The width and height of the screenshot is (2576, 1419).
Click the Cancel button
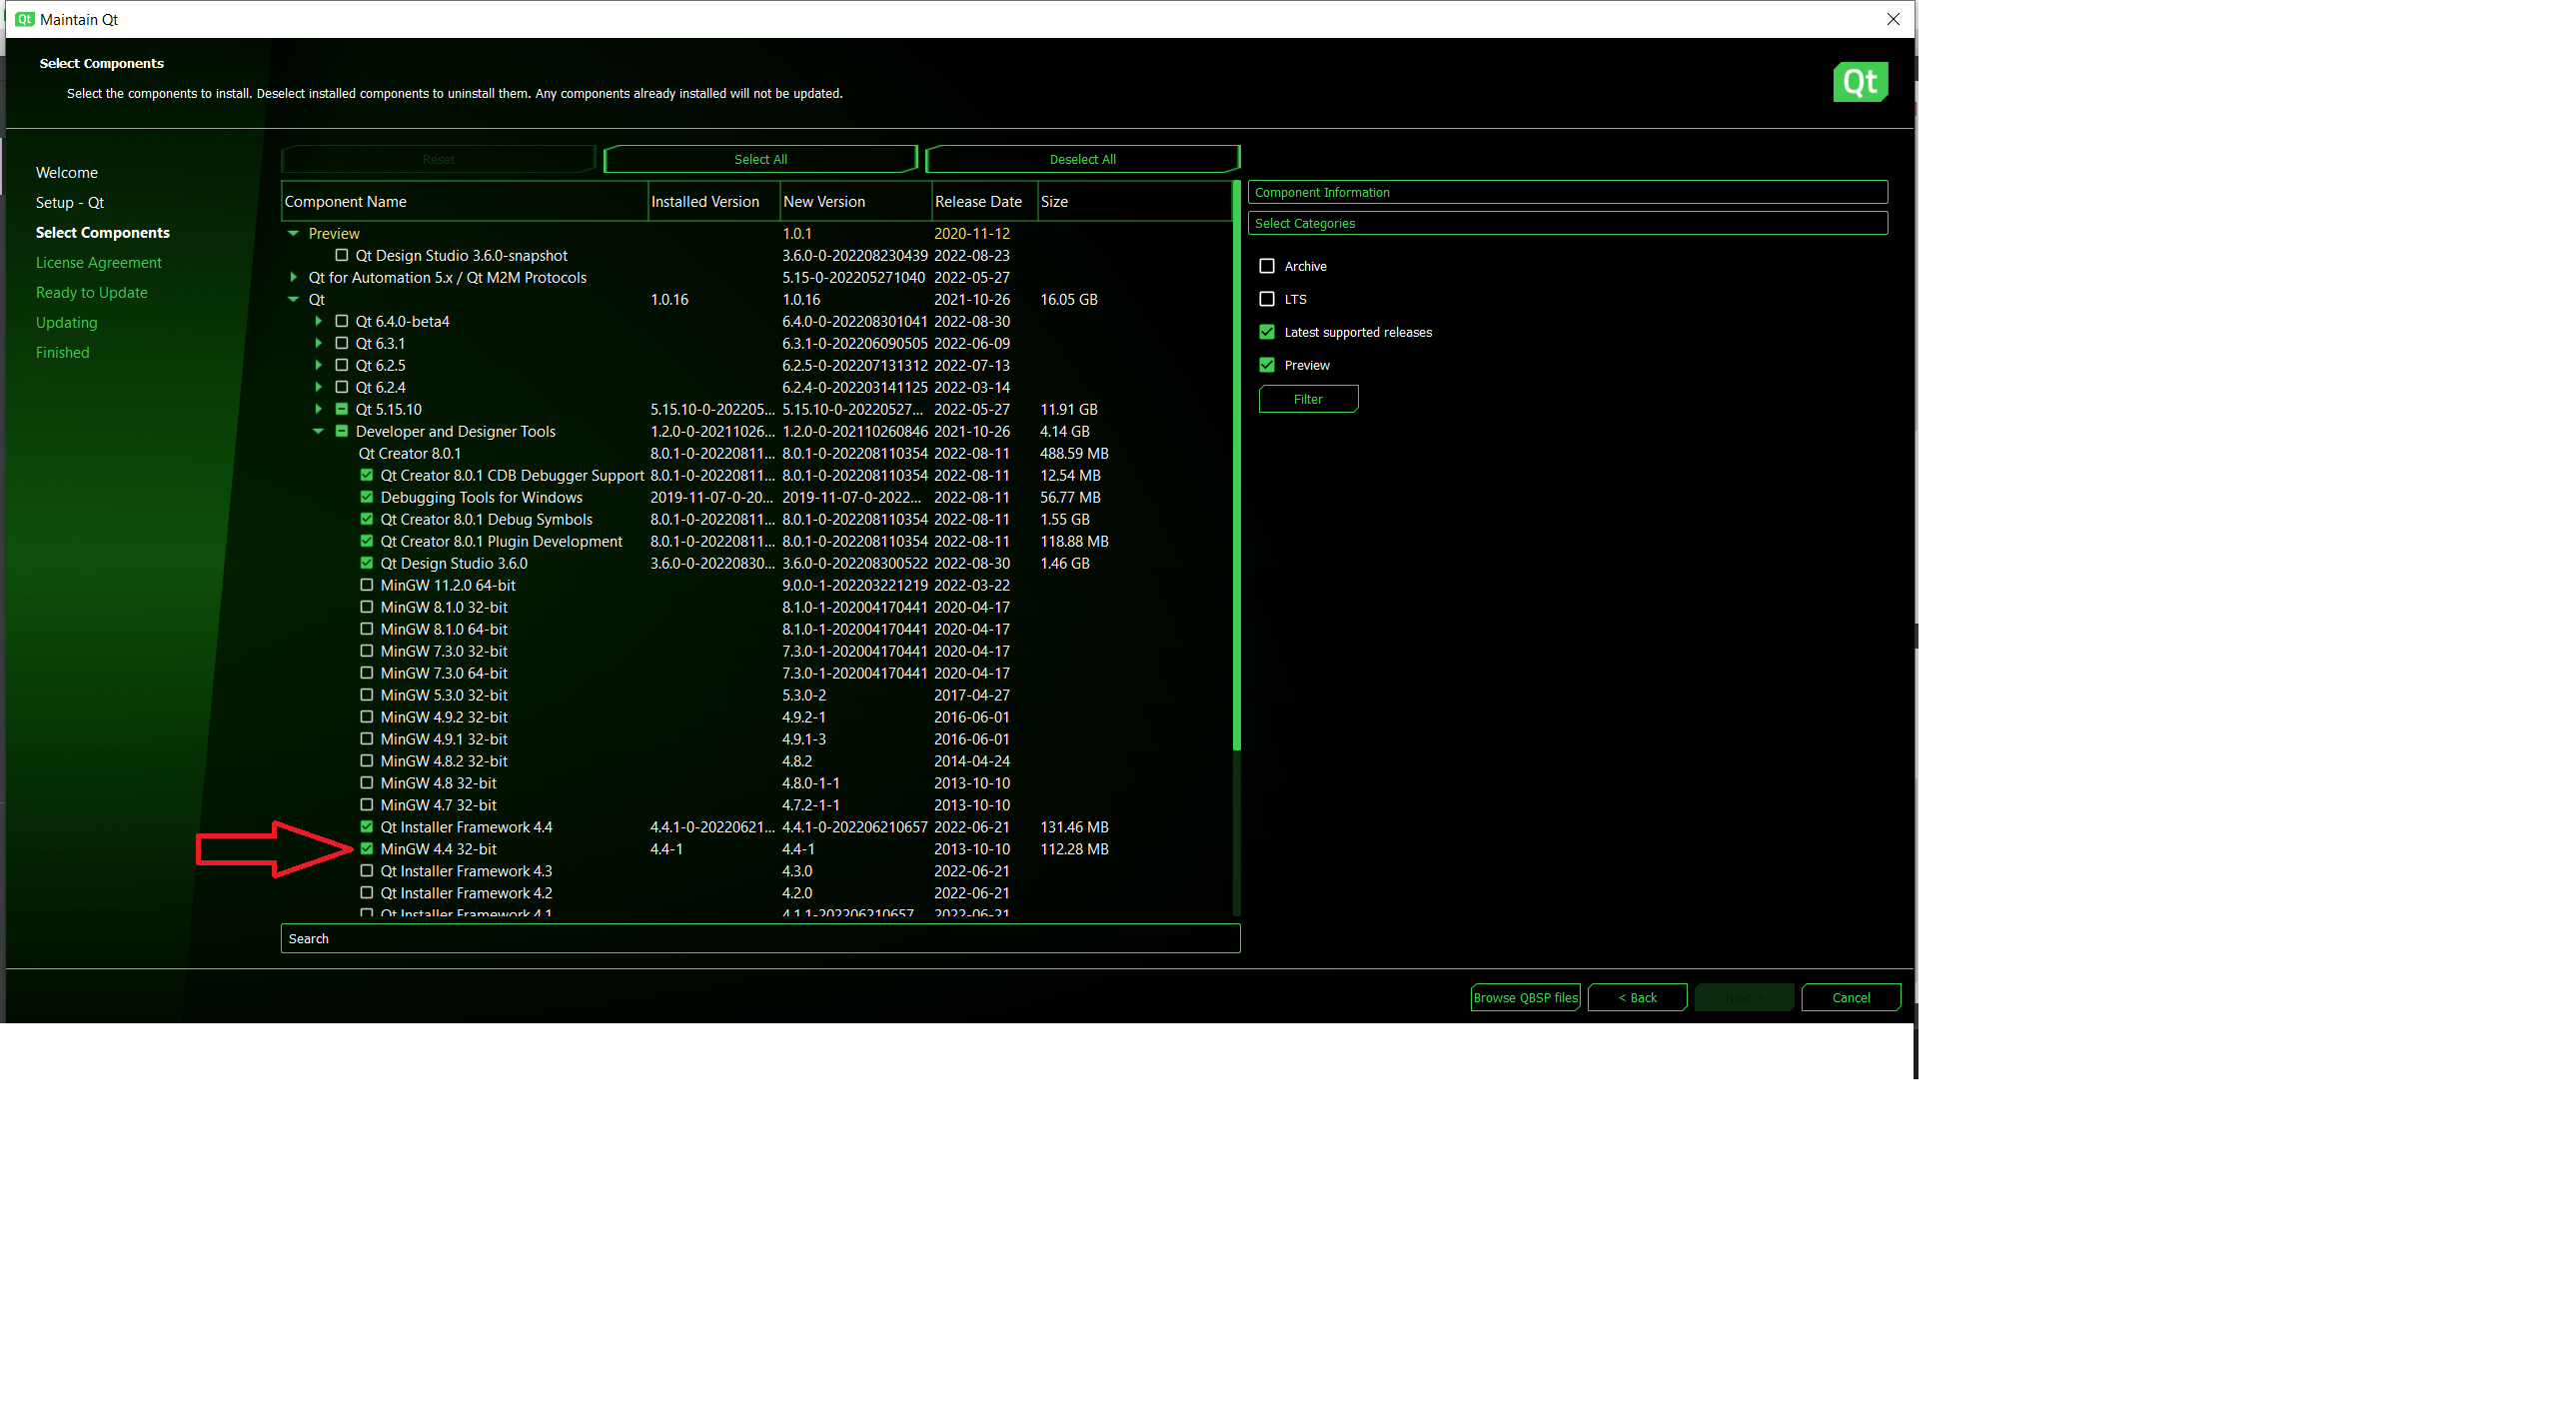coord(1851,998)
